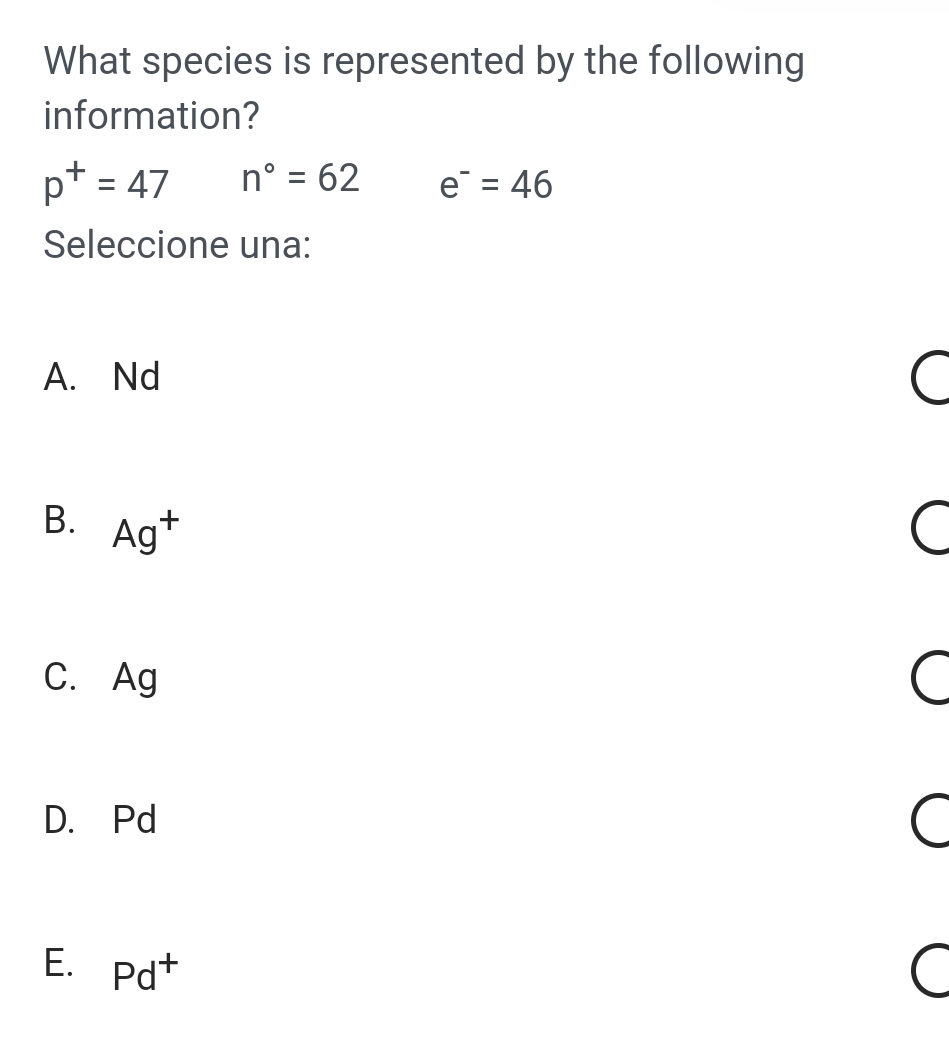949x1043 pixels.
Task: Click the proton count value 47
Action: coord(149,186)
